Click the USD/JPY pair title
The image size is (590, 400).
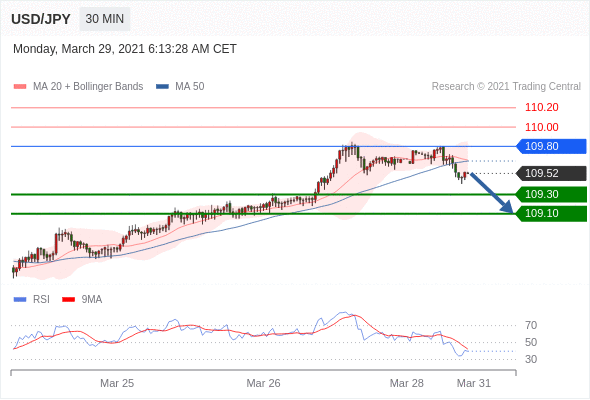pos(41,19)
